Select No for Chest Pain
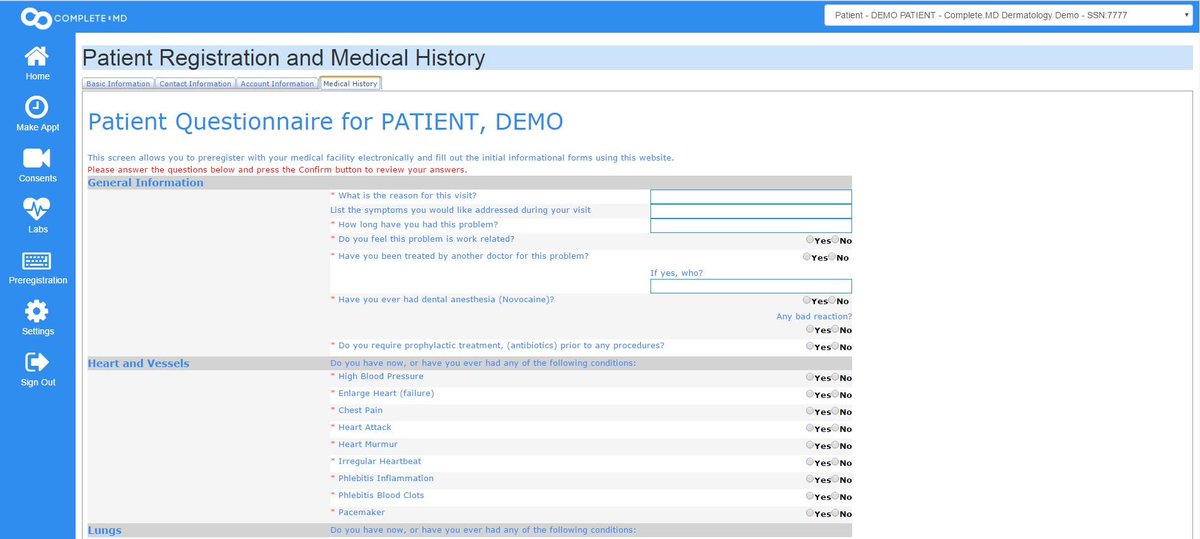This screenshot has width=1200, height=539. [835, 411]
